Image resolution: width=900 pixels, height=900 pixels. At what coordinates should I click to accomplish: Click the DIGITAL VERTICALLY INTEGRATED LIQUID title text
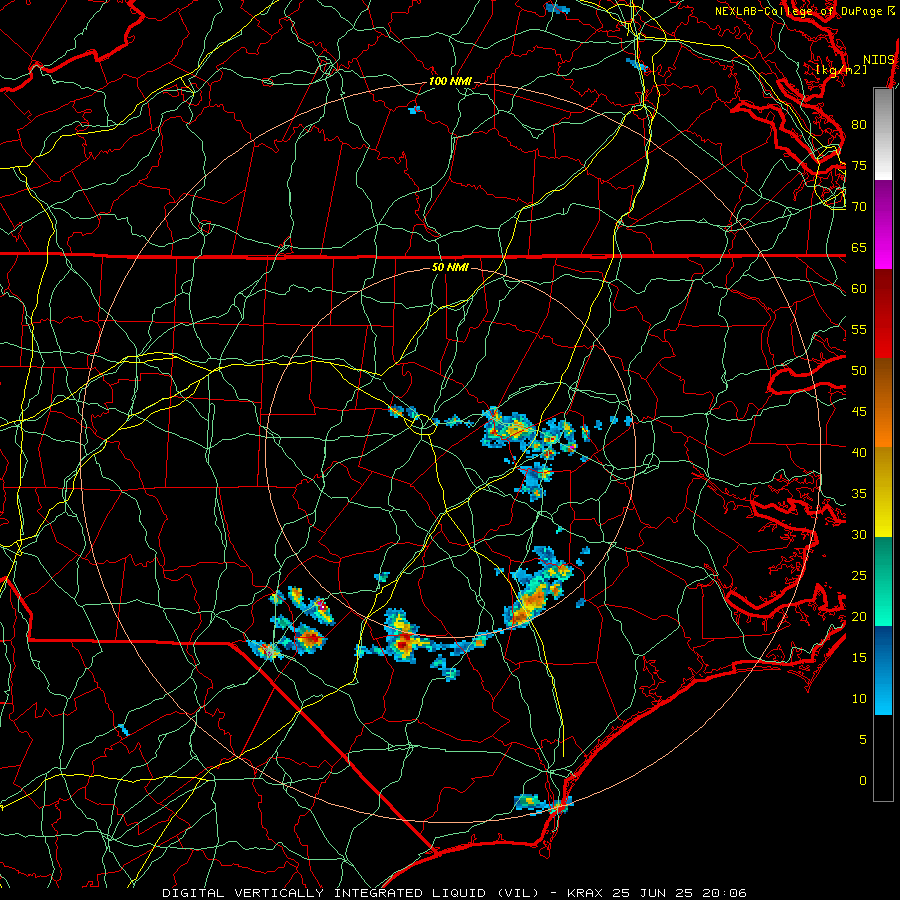point(326,893)
